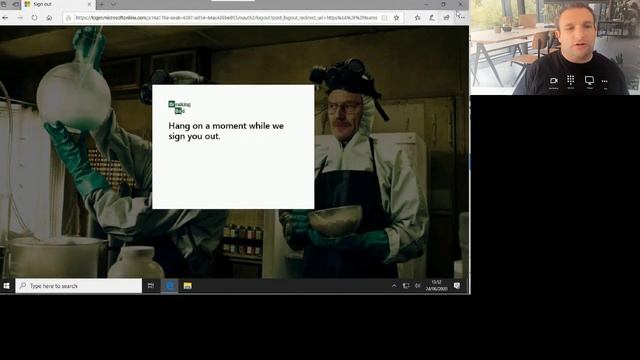
Task: Close the Sign out tab
Action: click(x=90, y=4)
